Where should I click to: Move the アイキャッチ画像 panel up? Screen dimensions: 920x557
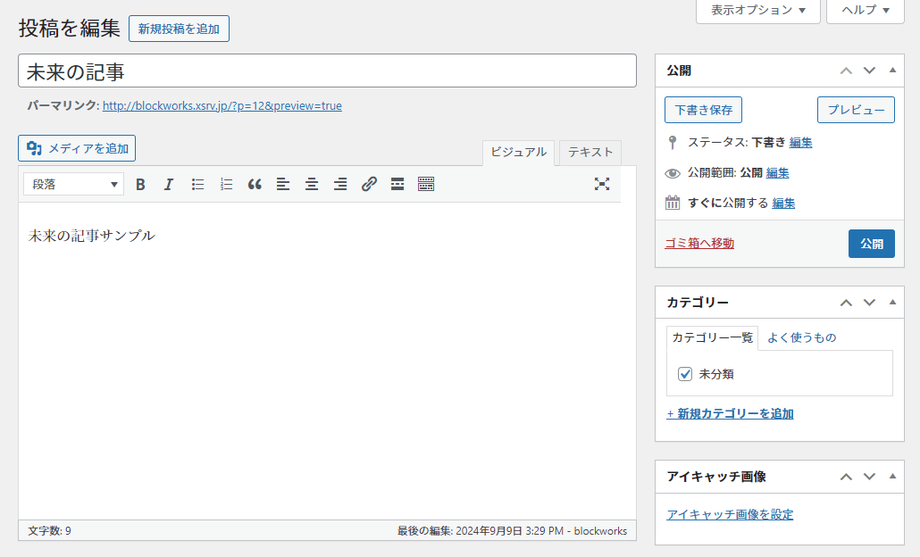pyautogui.click(x=845, y=477)
